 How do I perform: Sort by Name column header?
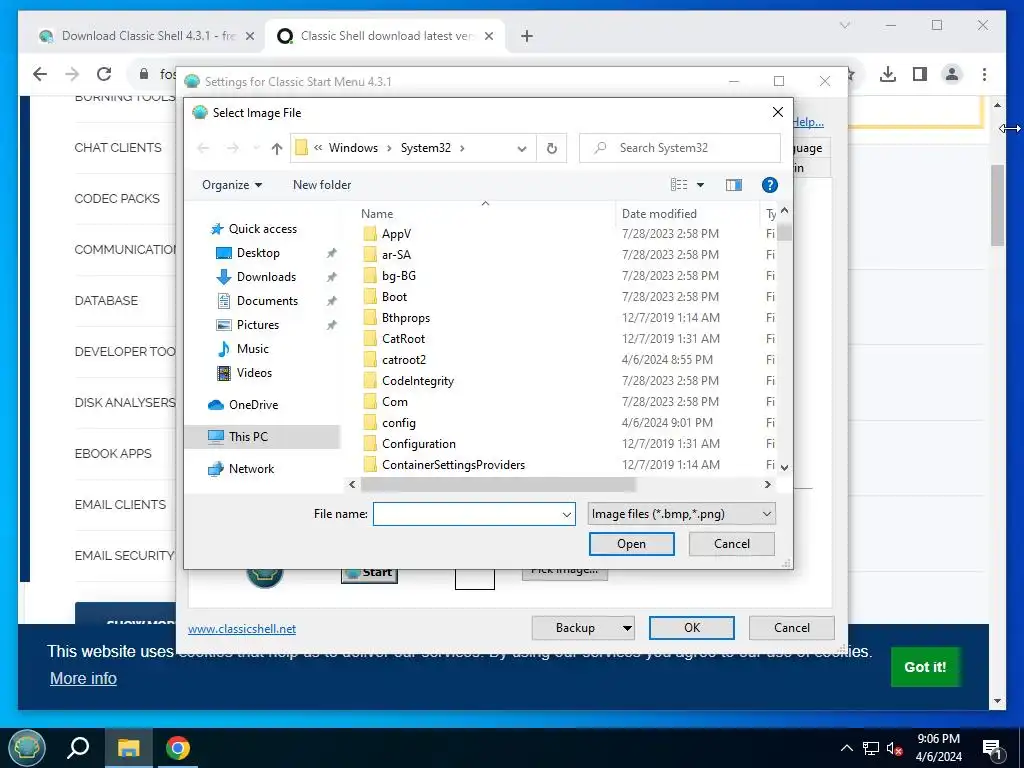click(377, 214)
